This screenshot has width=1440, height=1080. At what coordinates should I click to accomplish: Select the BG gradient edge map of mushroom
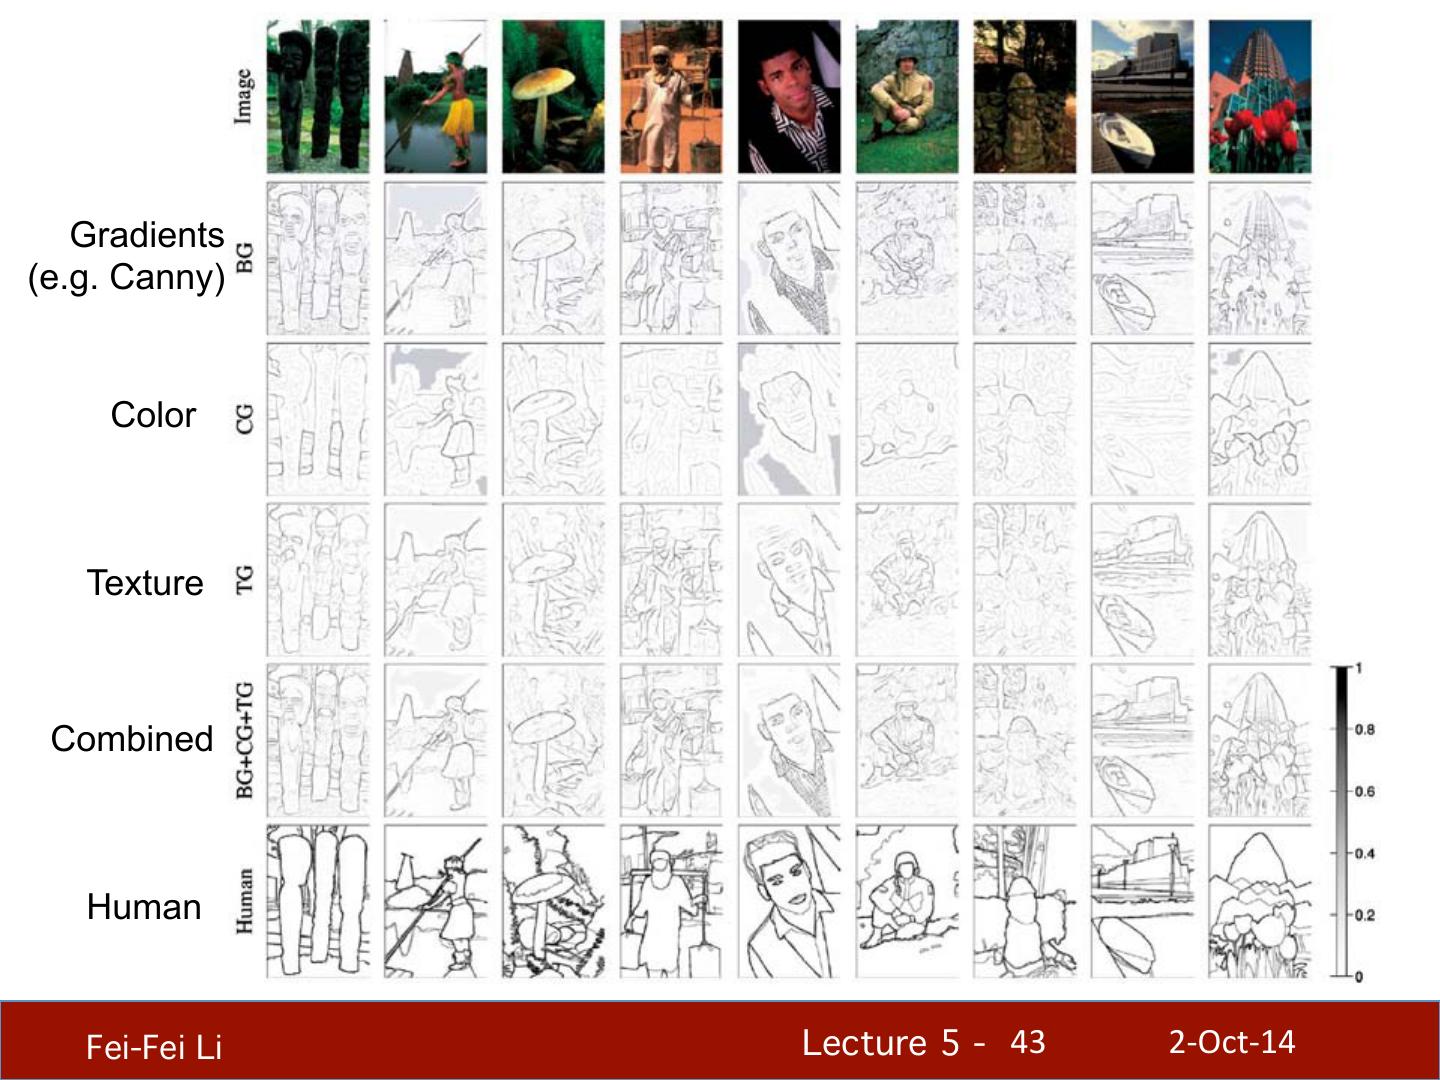(553, 258)
